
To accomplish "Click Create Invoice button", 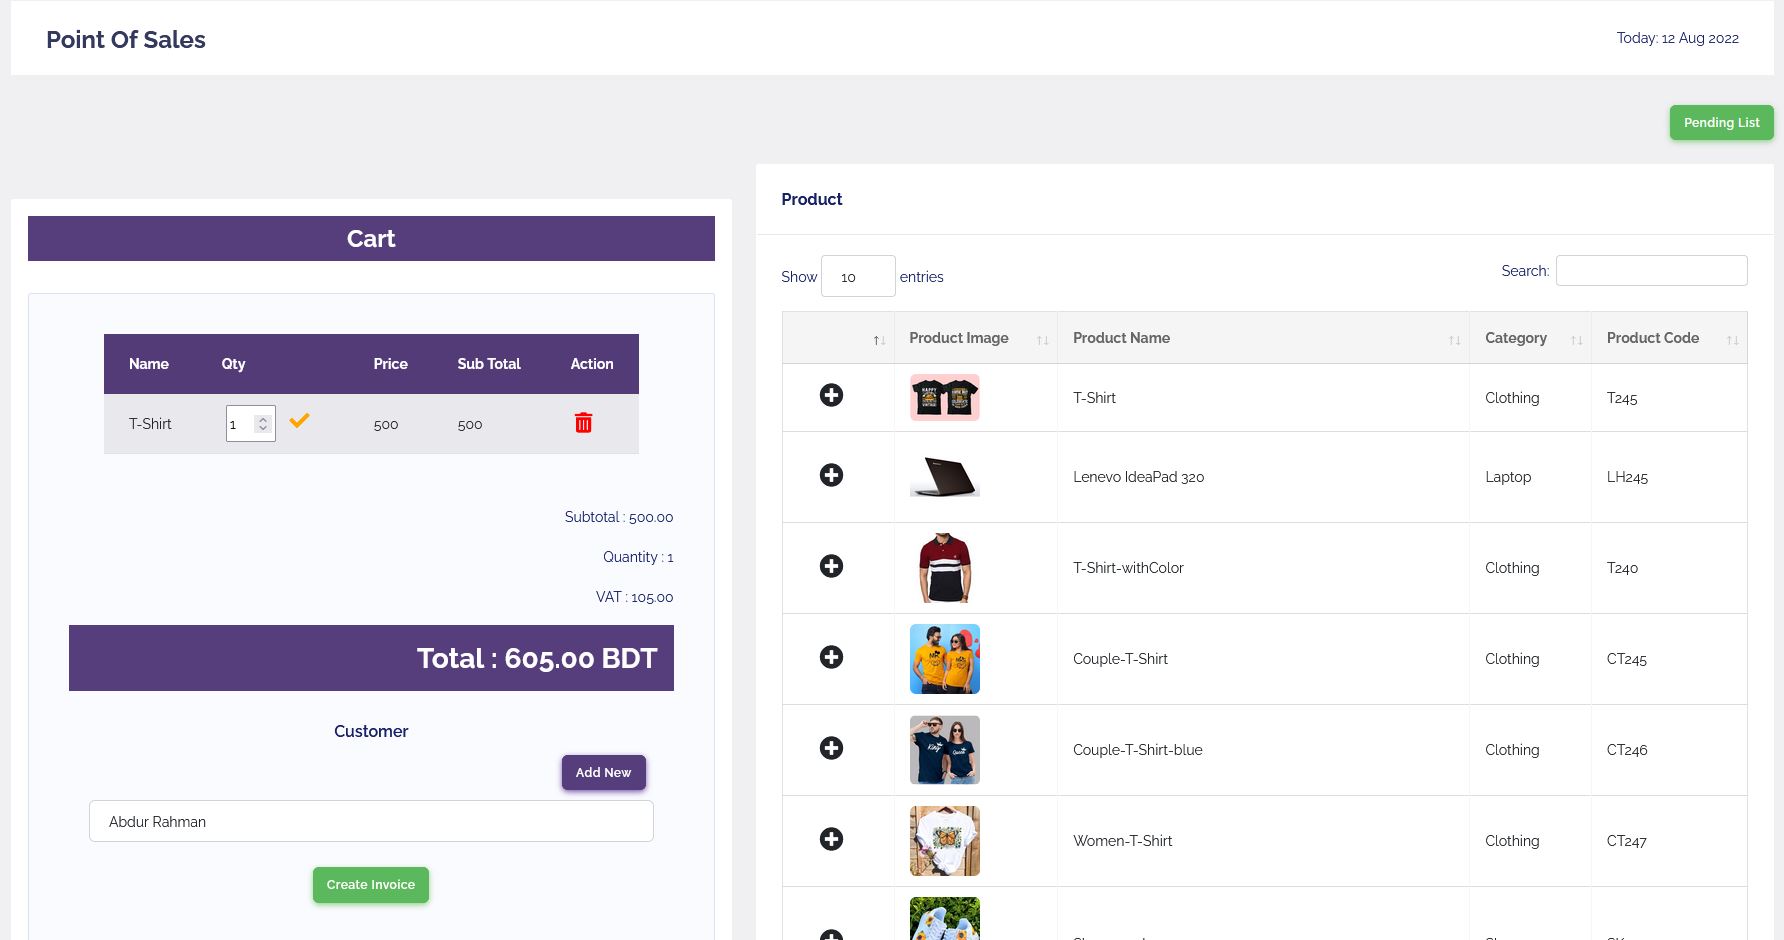I will click(370, 885).
